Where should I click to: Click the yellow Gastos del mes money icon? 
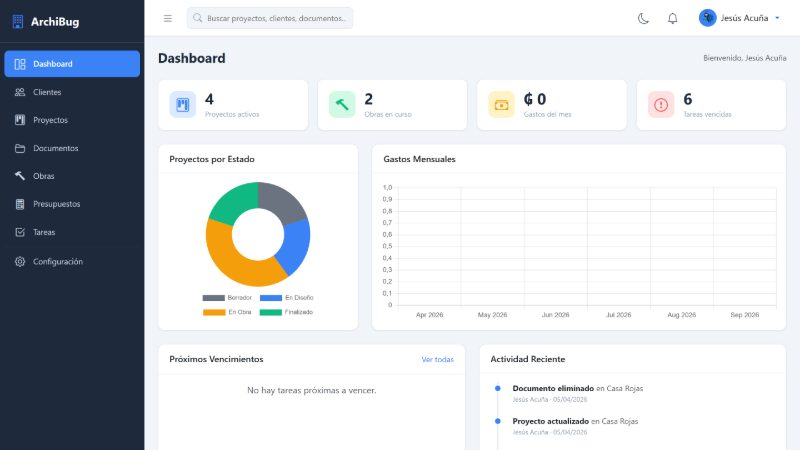(502, 105)
